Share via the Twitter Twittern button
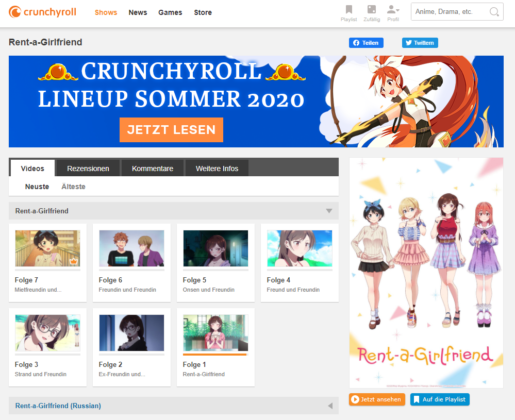 click(420, 43)
